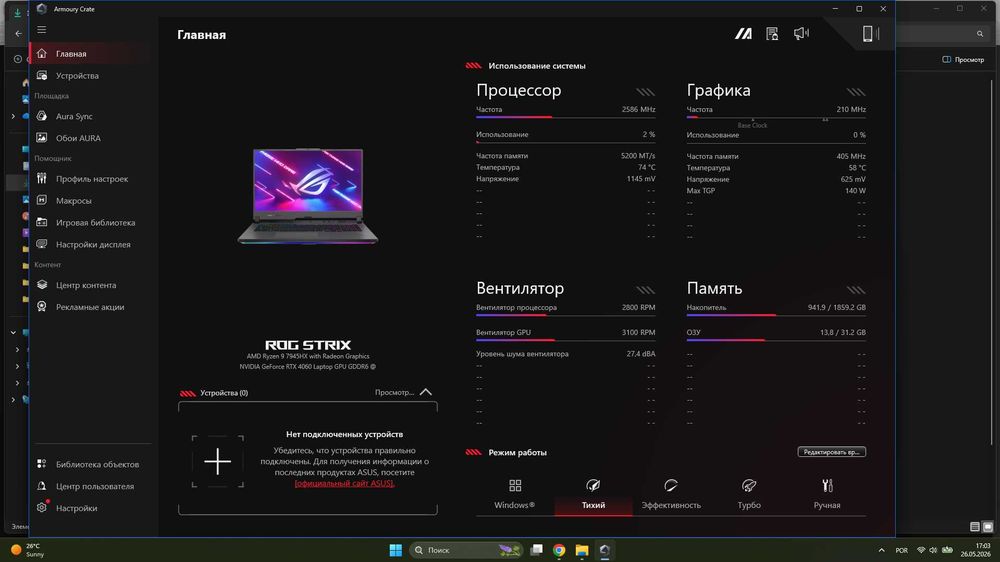Click the megaphone announcements icon
The image size is (1000, 562).
801,33
